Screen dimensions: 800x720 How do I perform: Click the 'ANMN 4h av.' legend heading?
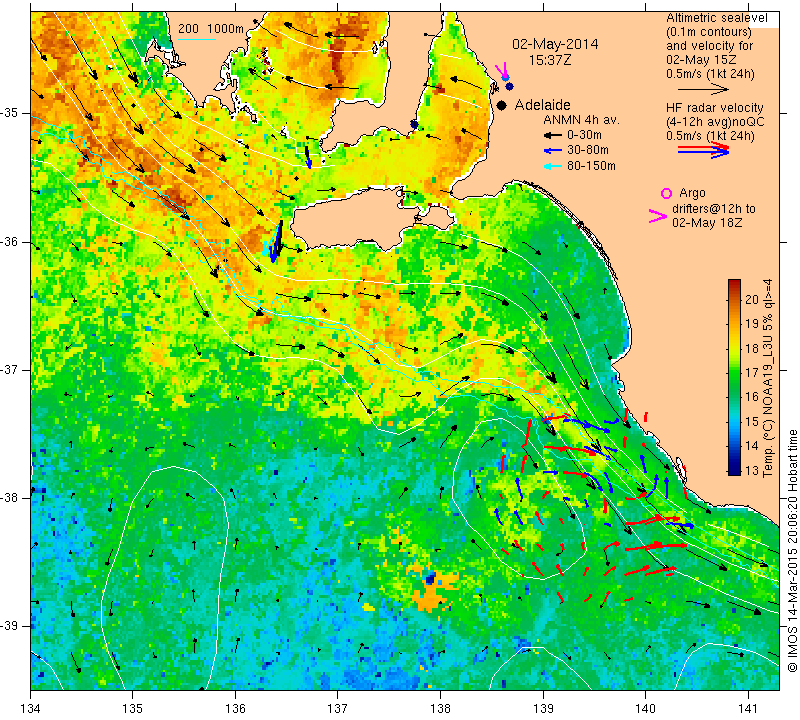(x=581, y=120)
